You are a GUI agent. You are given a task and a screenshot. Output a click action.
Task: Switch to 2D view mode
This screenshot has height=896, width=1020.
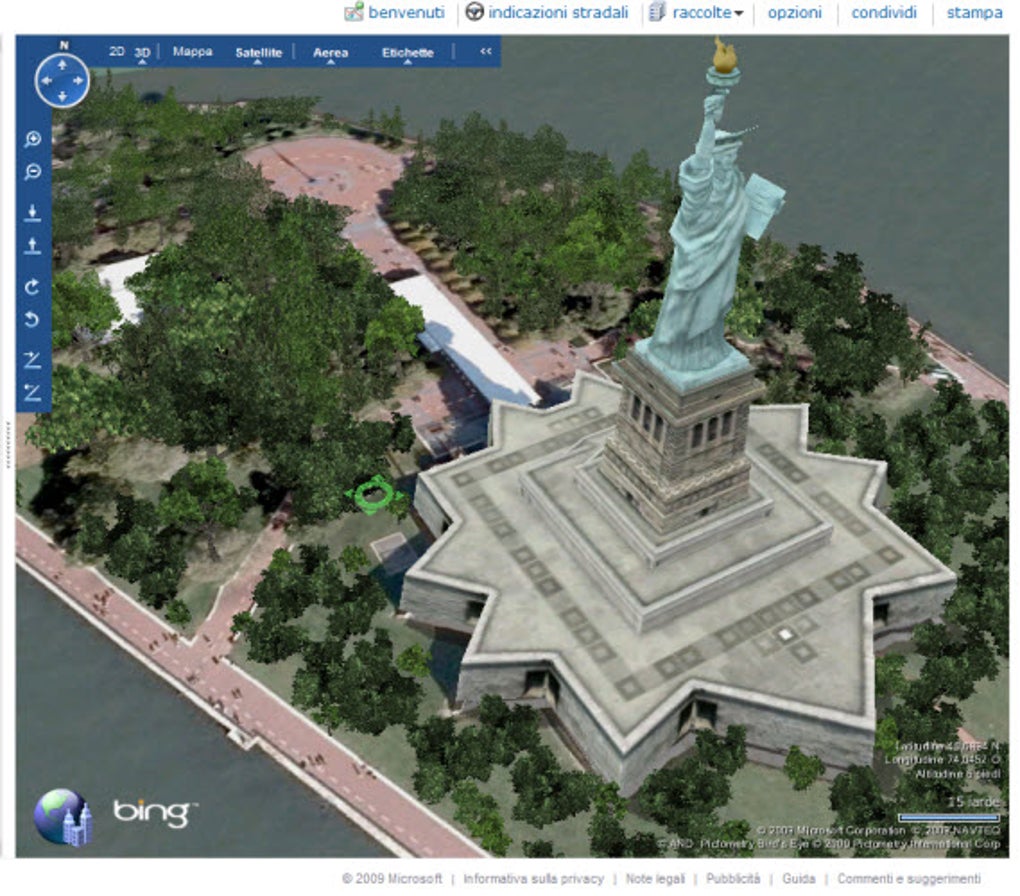[x=117, y=51]
